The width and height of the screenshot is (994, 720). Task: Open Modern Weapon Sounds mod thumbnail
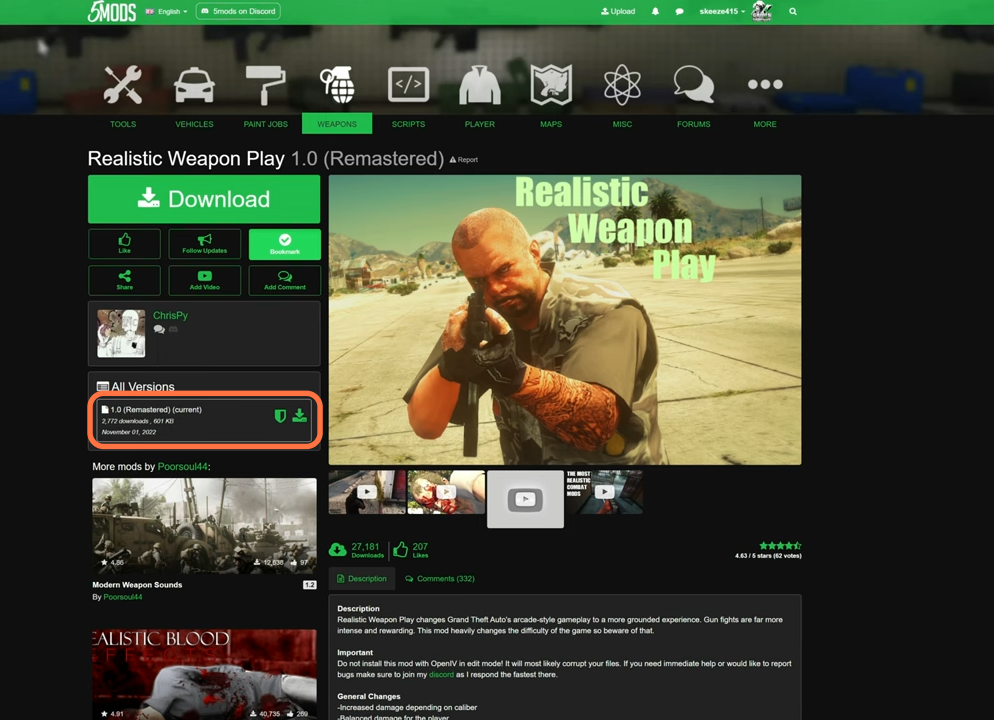tap(204, 526)
